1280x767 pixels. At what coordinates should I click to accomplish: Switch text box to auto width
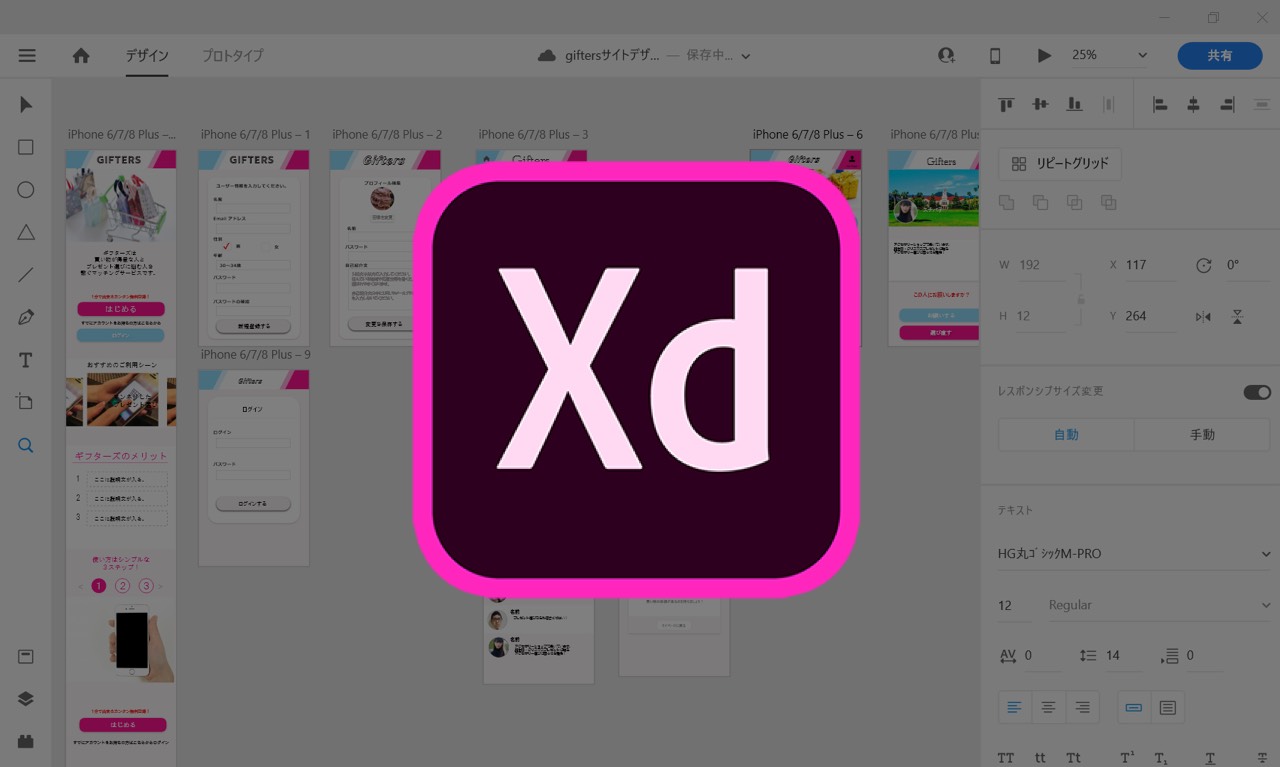tap(1134, 707)
